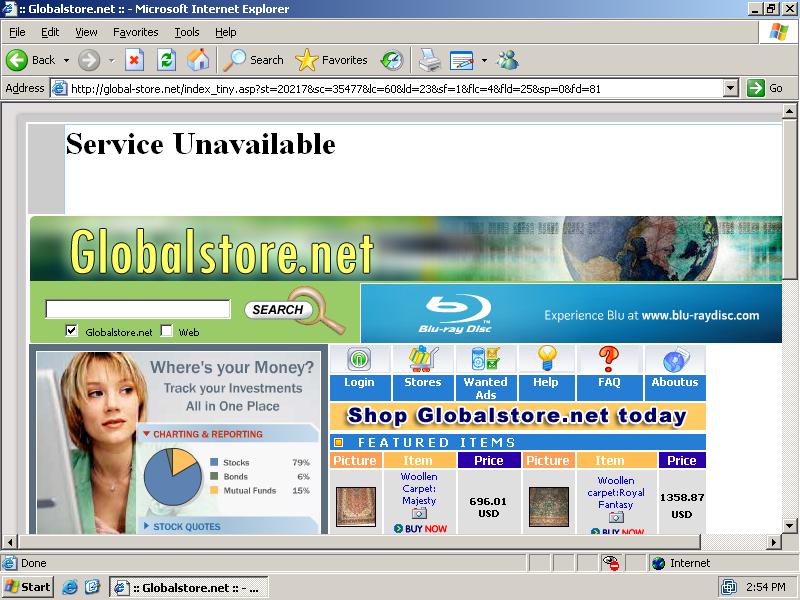This screenshot has width=800, height=600.
Task: Click the FAQ question mark icon
Action: click(x=609, y=359)
